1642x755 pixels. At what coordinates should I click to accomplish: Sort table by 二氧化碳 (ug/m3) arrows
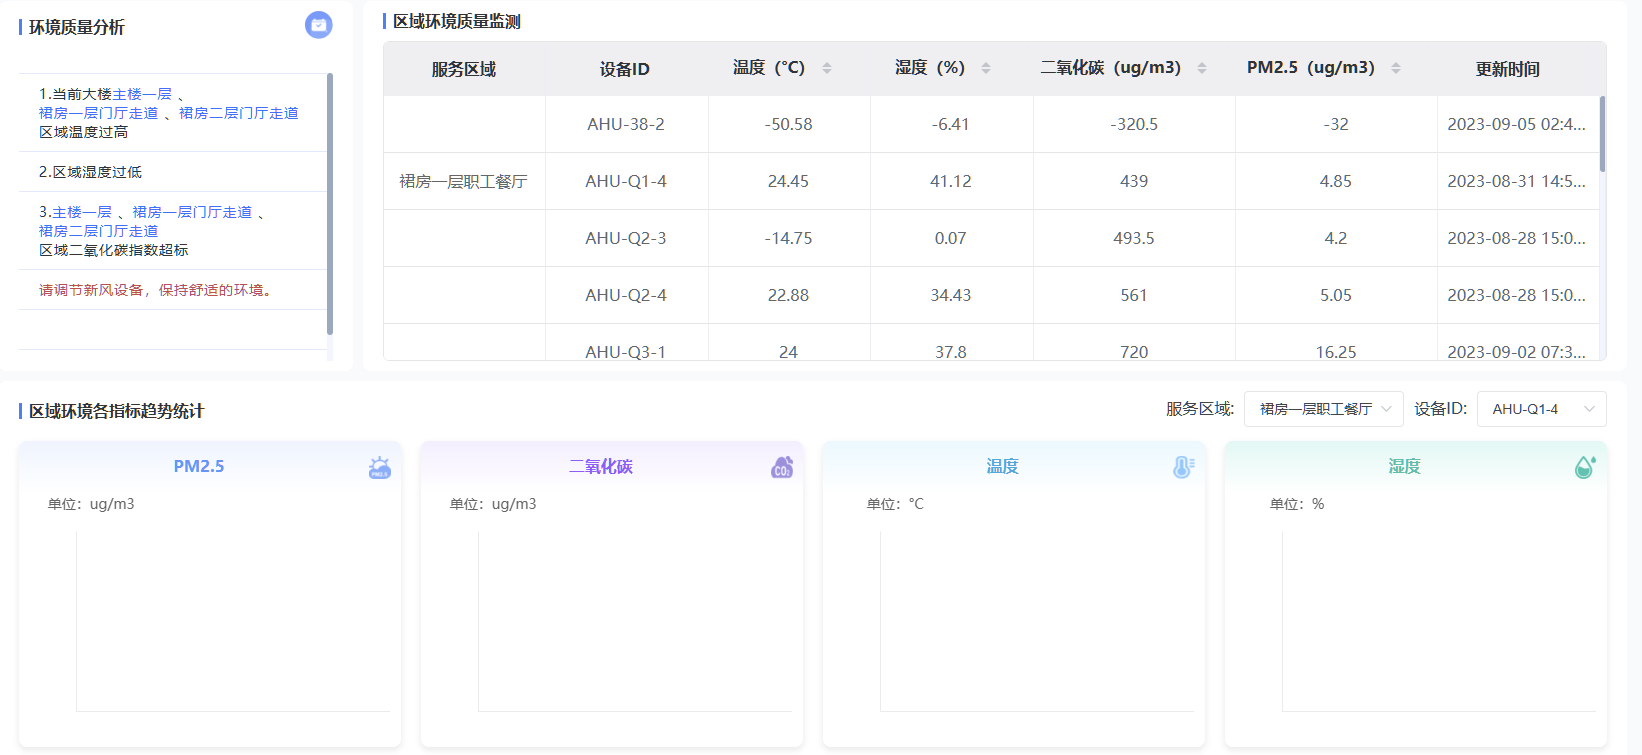pos(1202,68)
